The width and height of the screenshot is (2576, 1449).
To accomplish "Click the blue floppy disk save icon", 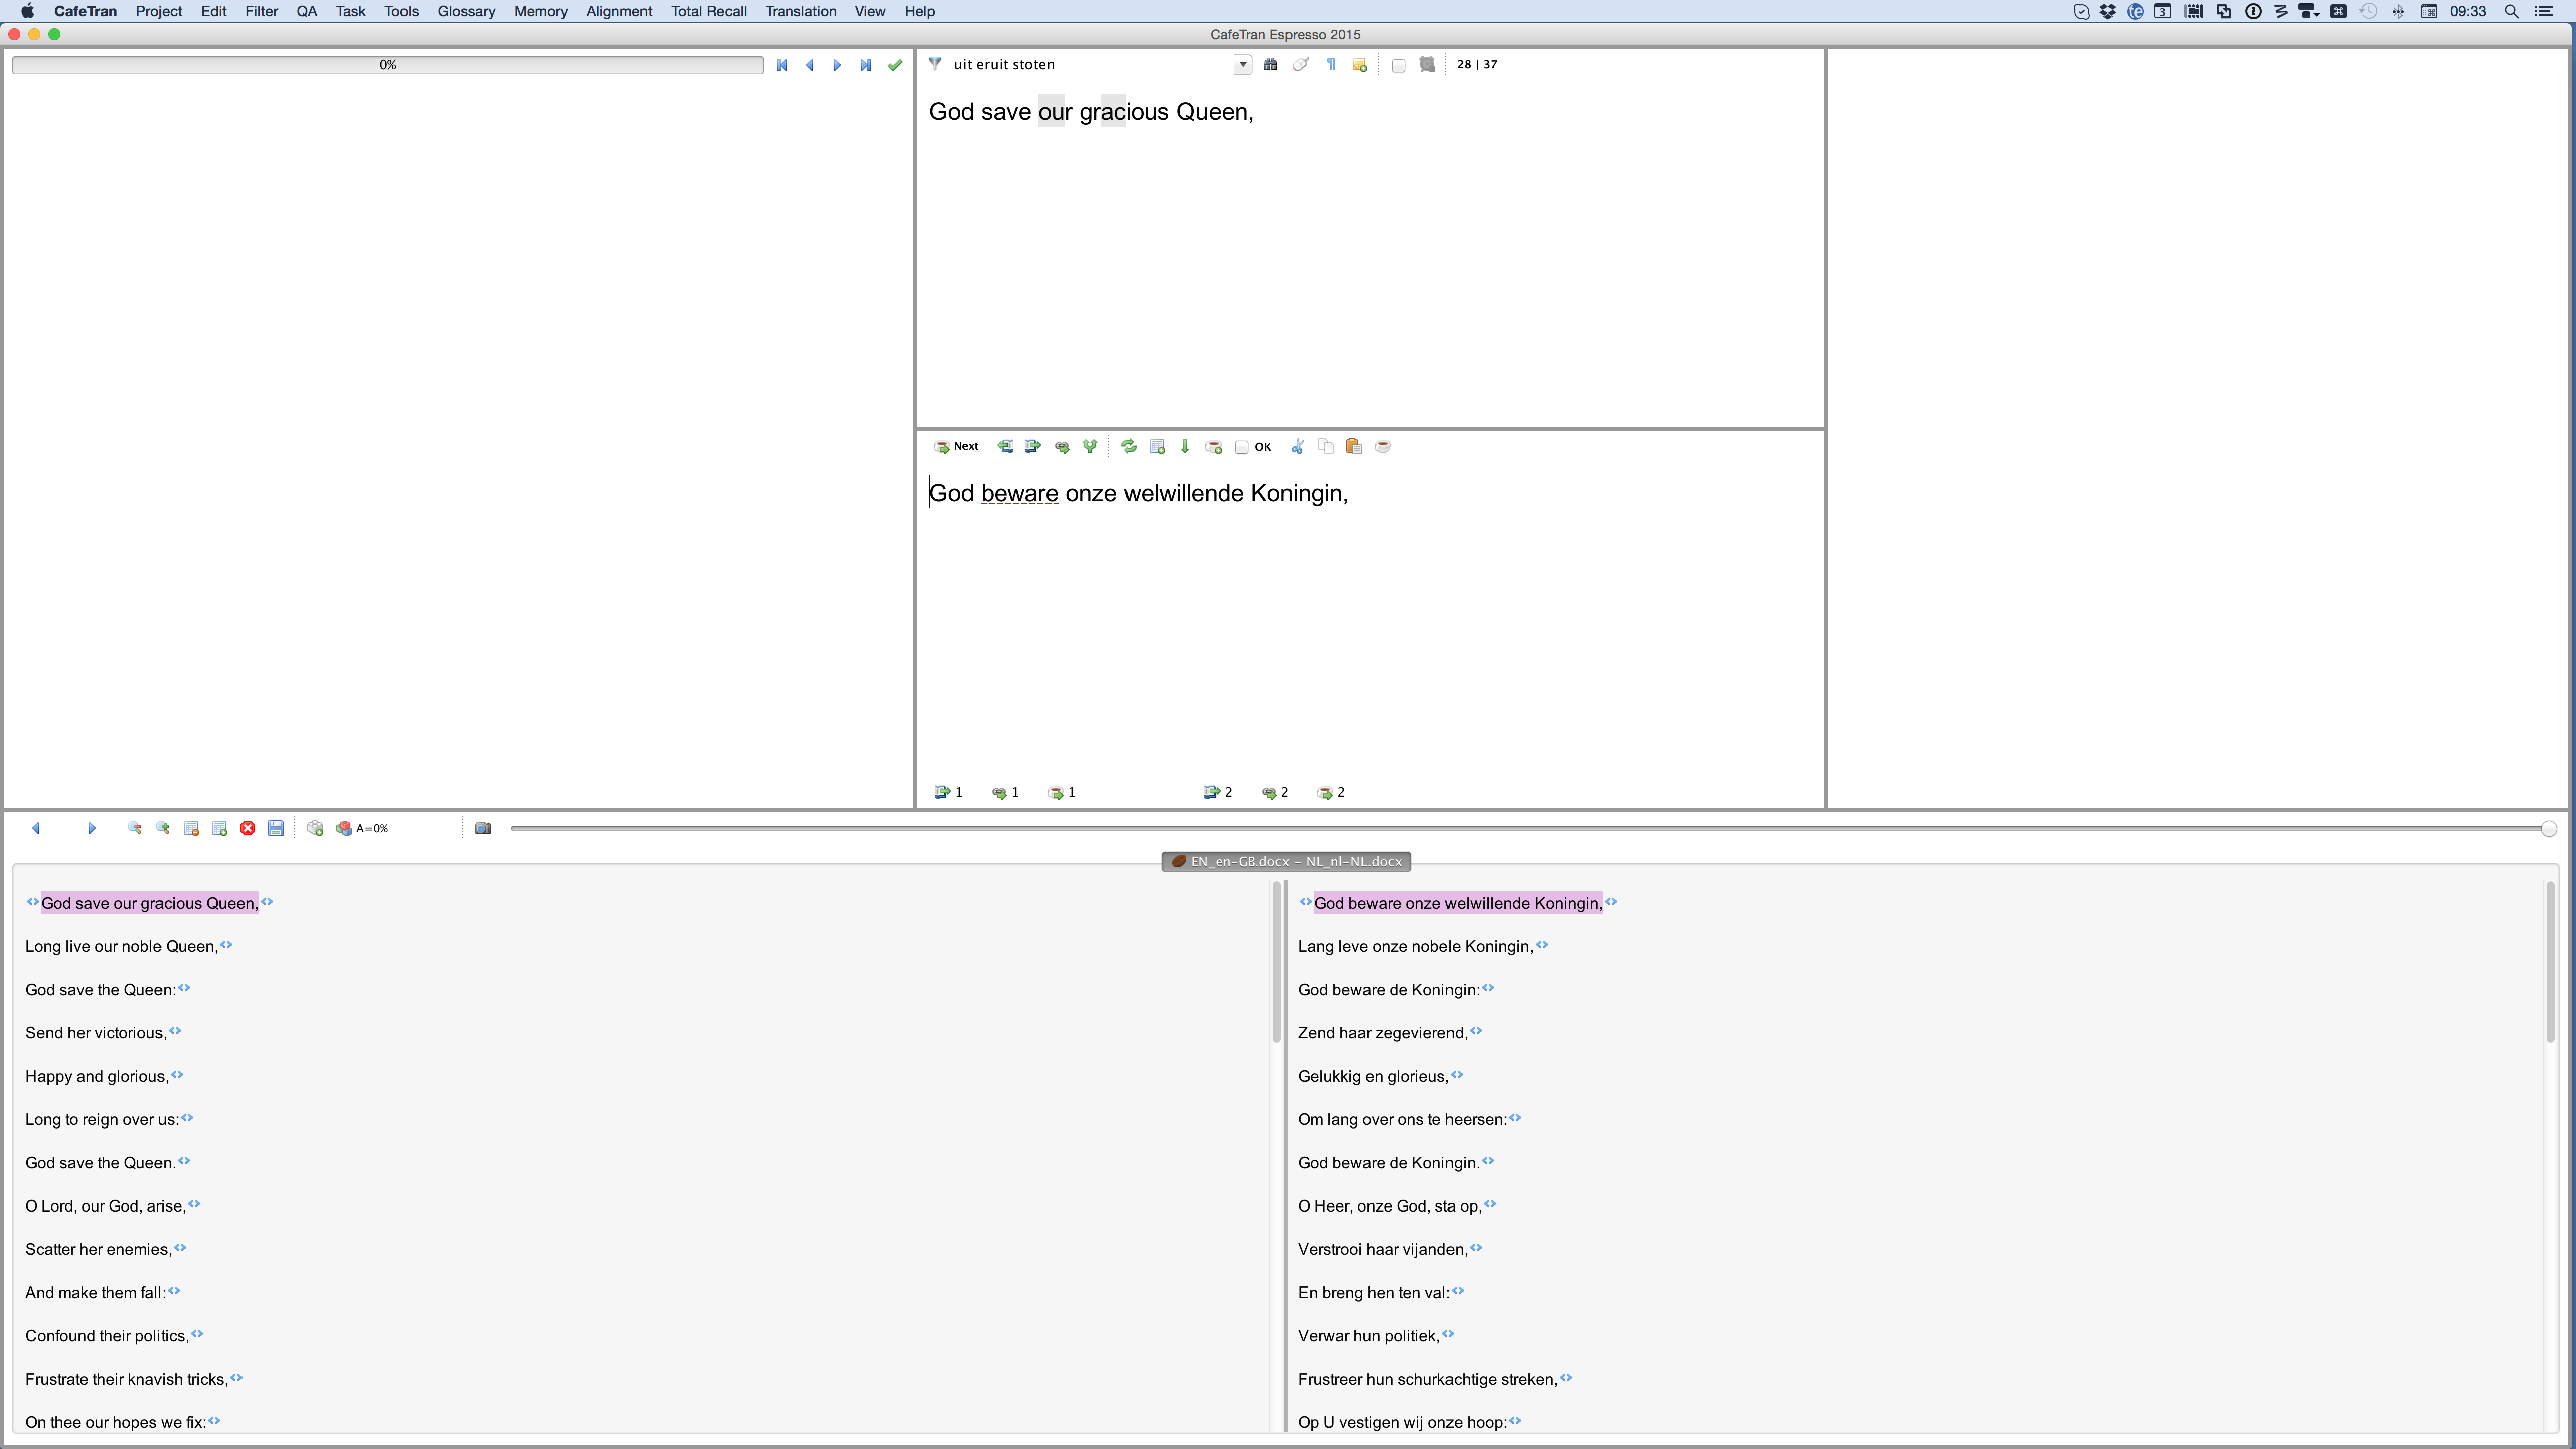I will coord(276,828).
